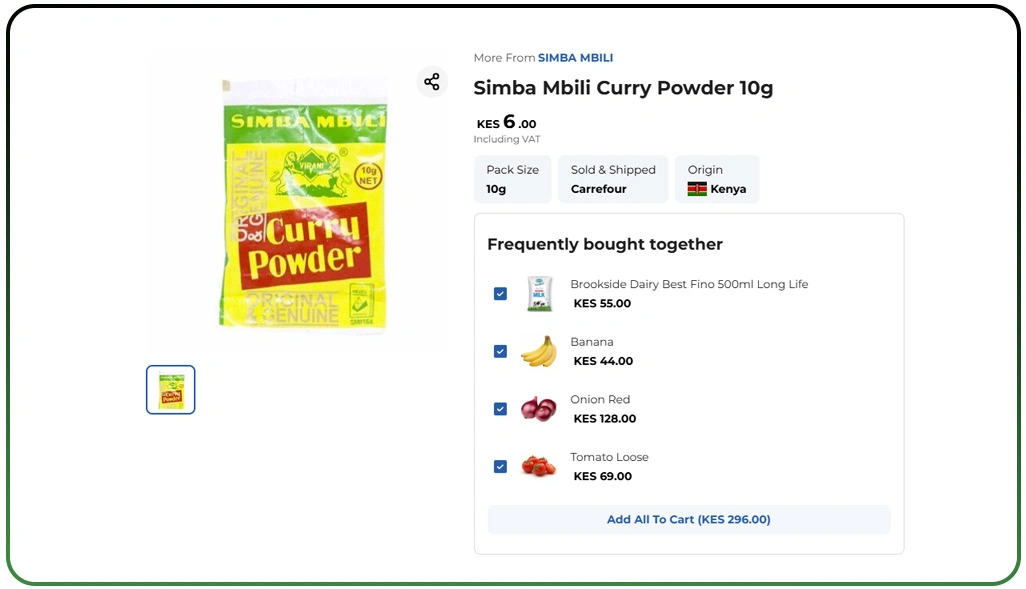Click the Brookside milk product icon

[539, 294]
